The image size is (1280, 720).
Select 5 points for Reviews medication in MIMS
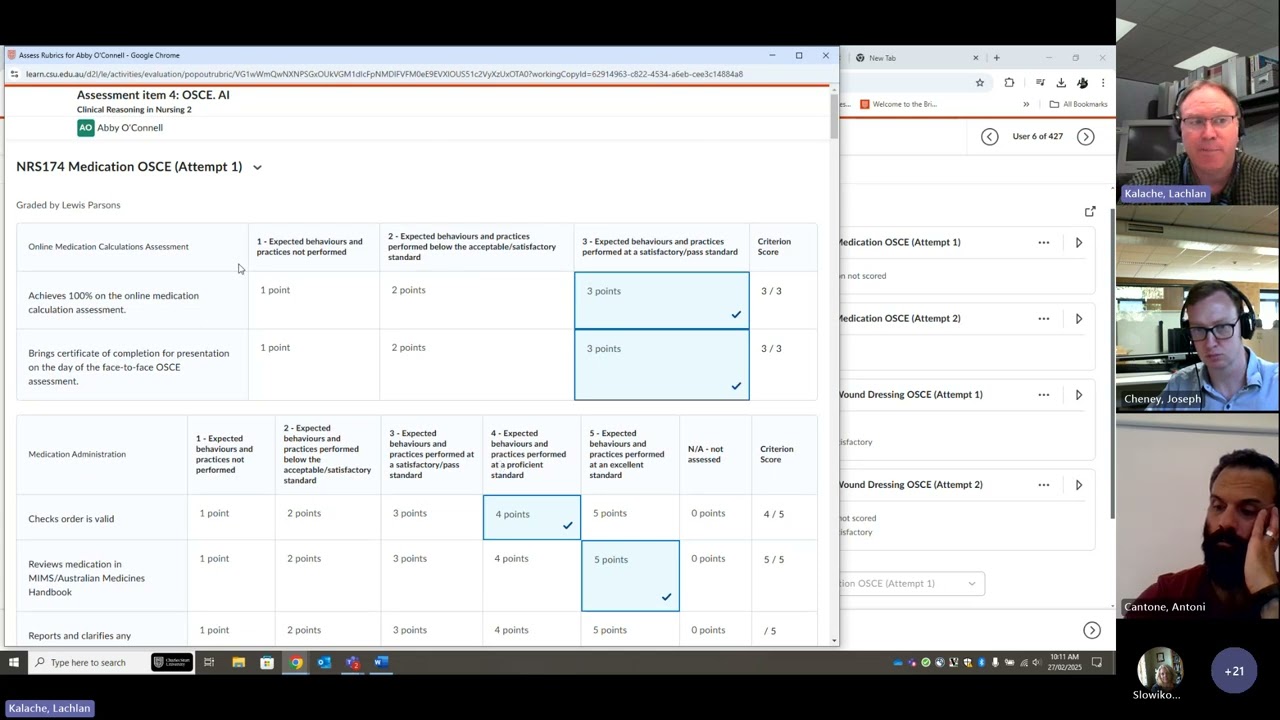[630, 576]
